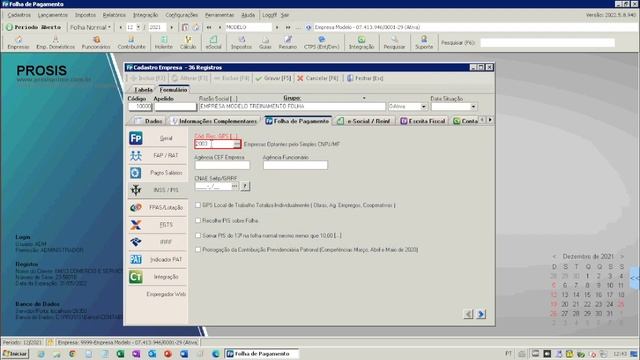The height and width of the screenshot is (360, 640).
Task: Switch to the Escrita Fiscal tab
Action: tap(423, 121)
